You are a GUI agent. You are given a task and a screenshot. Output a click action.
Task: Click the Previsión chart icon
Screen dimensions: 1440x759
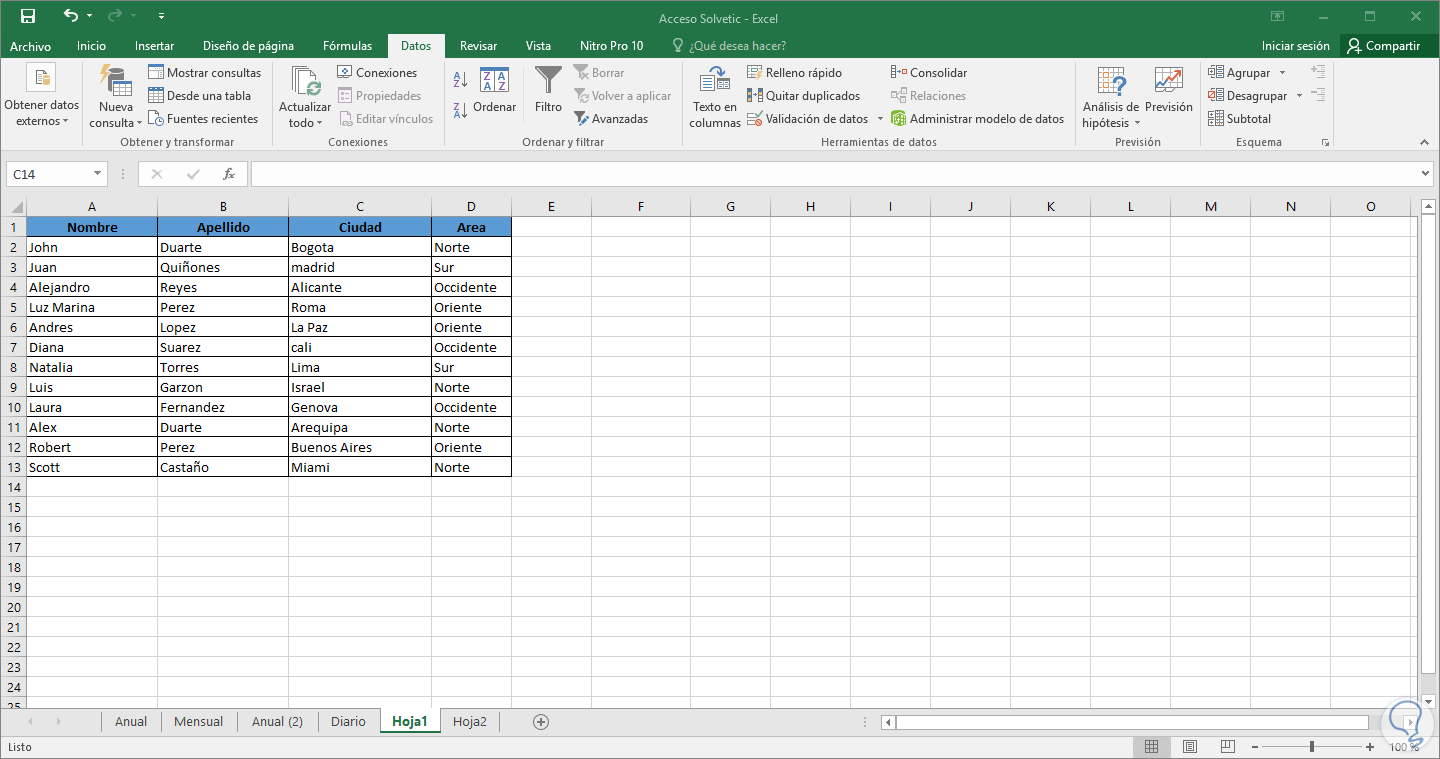click(1168, 81)
